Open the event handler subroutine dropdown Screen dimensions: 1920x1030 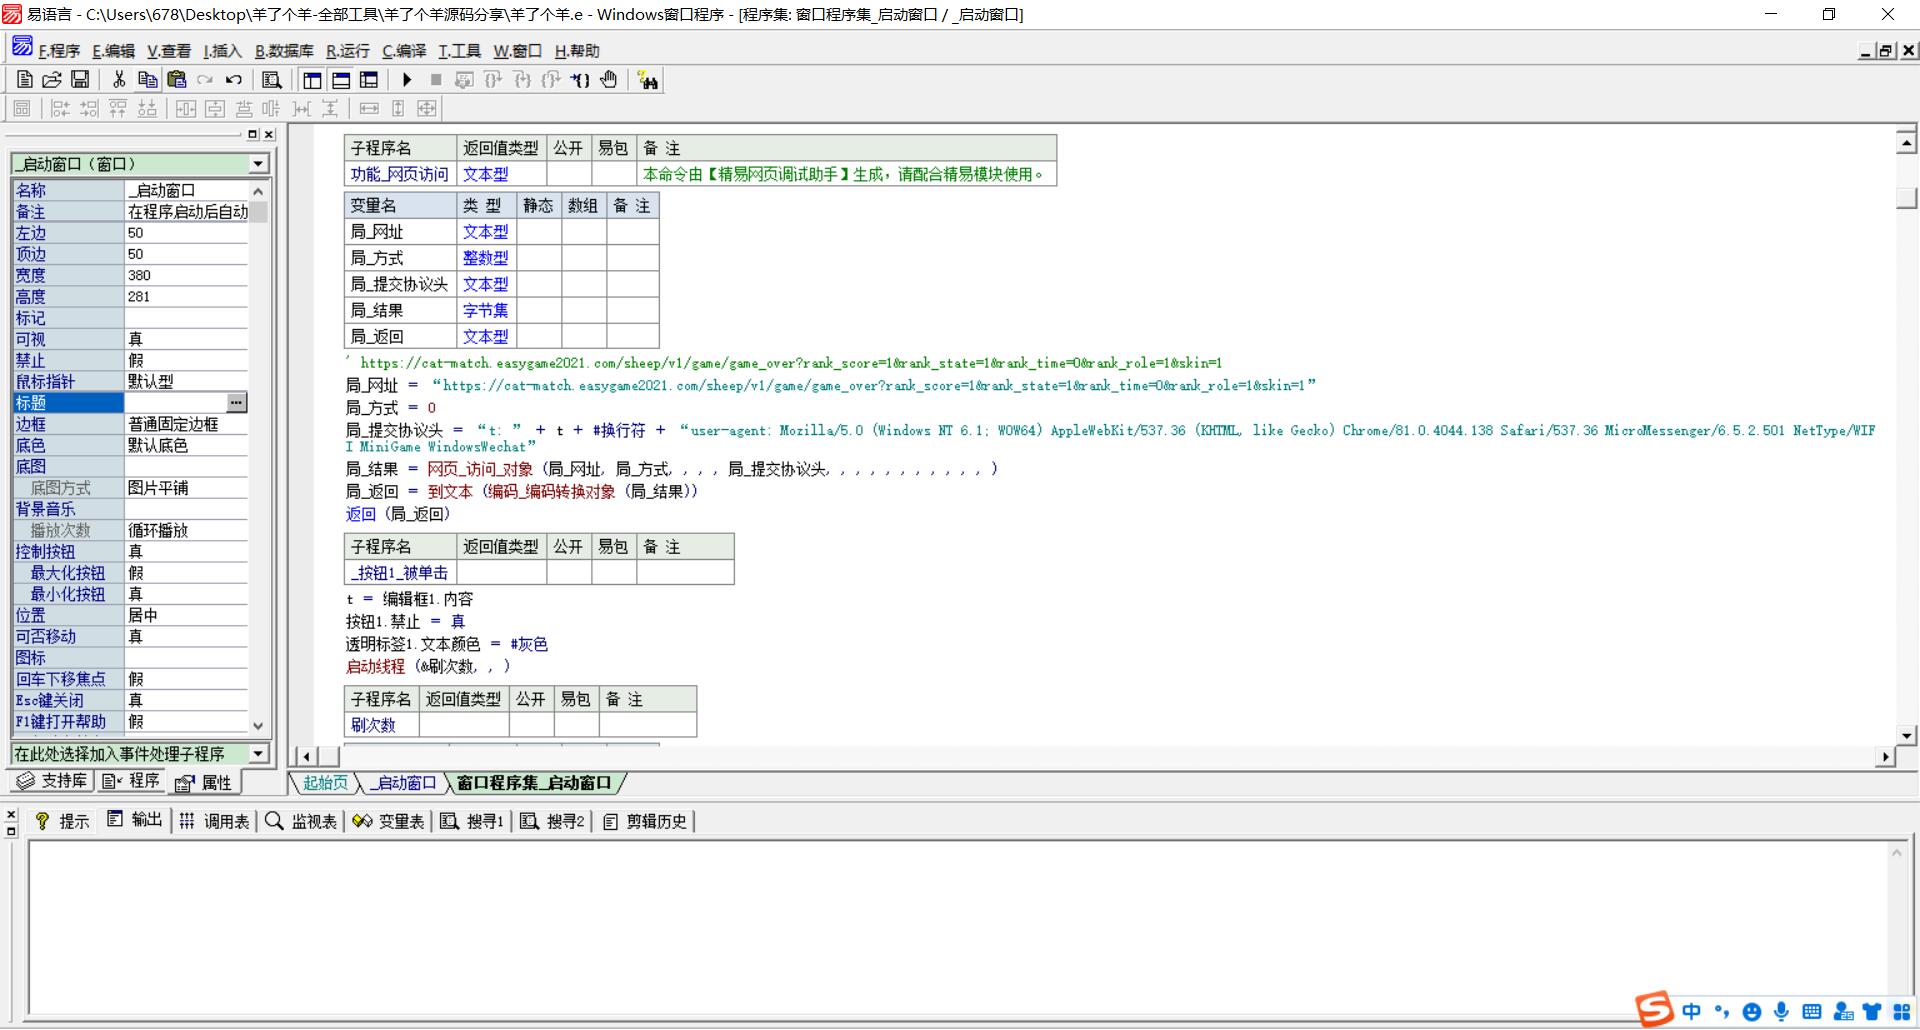pos(258,753)
